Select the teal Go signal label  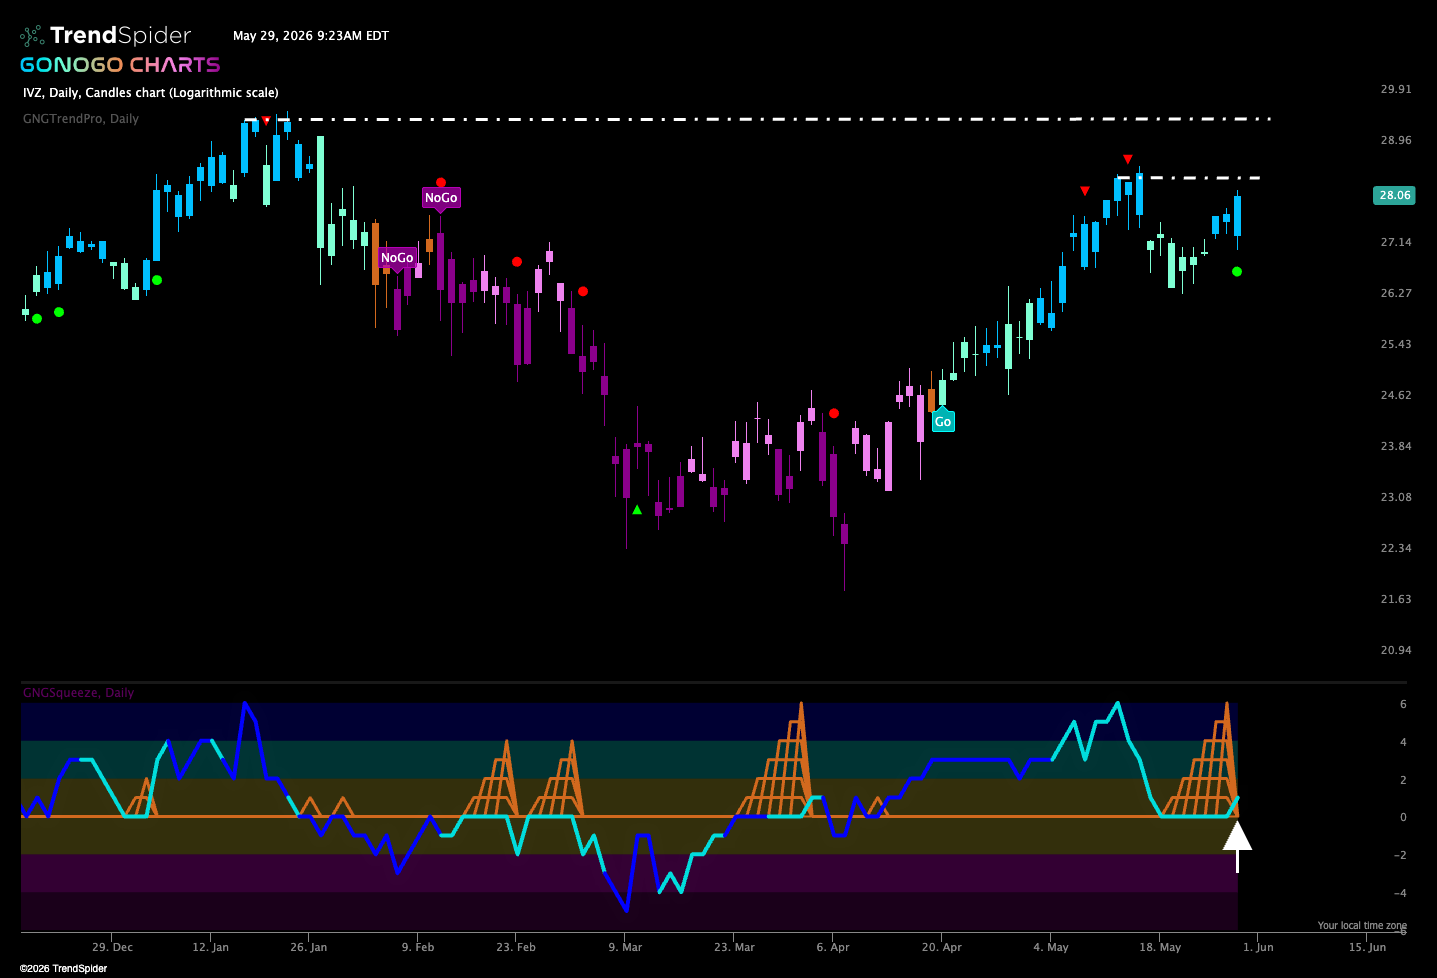tap(943, 421)
